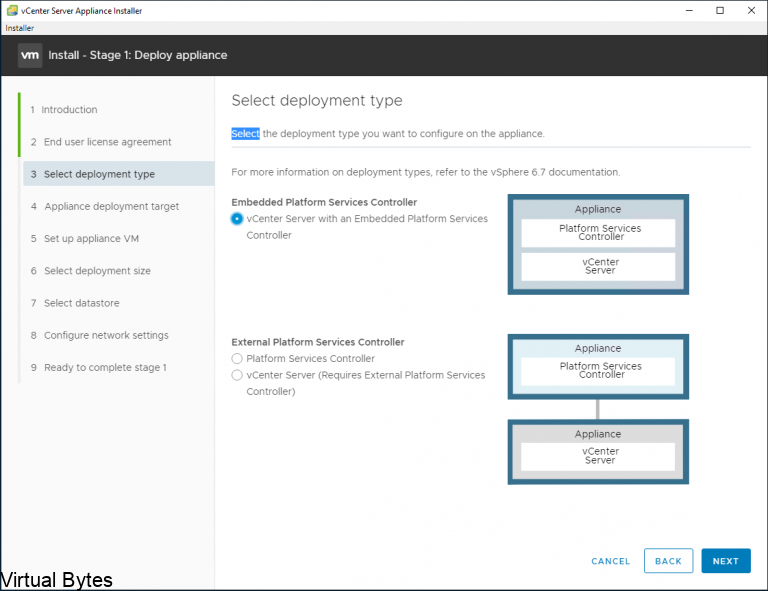Click the Select deployment type heading
Screen dimensions: 768x591
(317, 100)
